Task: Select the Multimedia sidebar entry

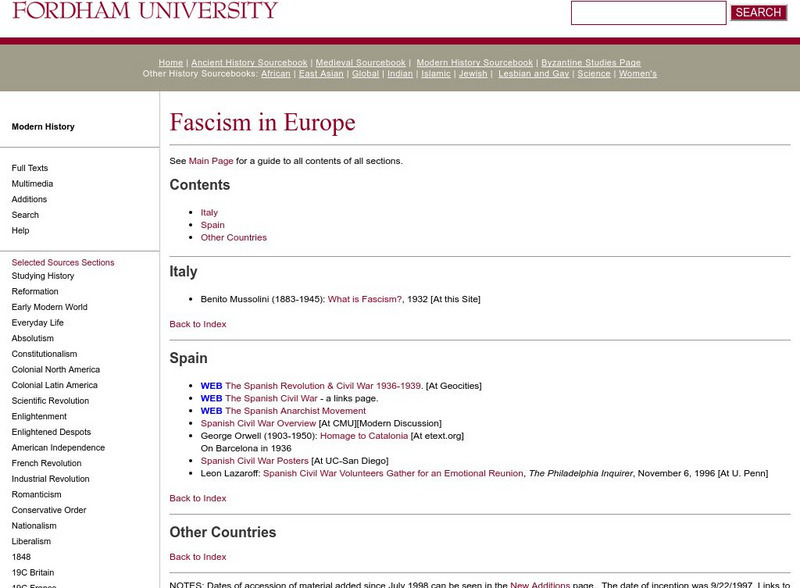Action: [x=31, y=183]
